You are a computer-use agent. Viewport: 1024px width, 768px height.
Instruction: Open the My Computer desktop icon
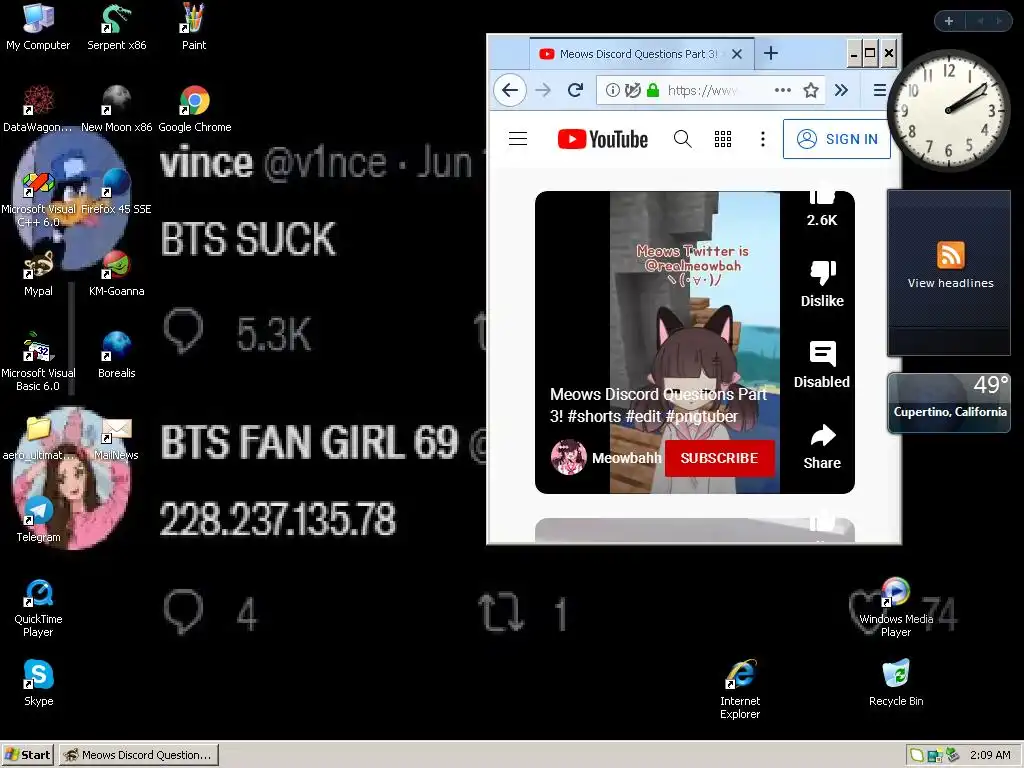38,27
